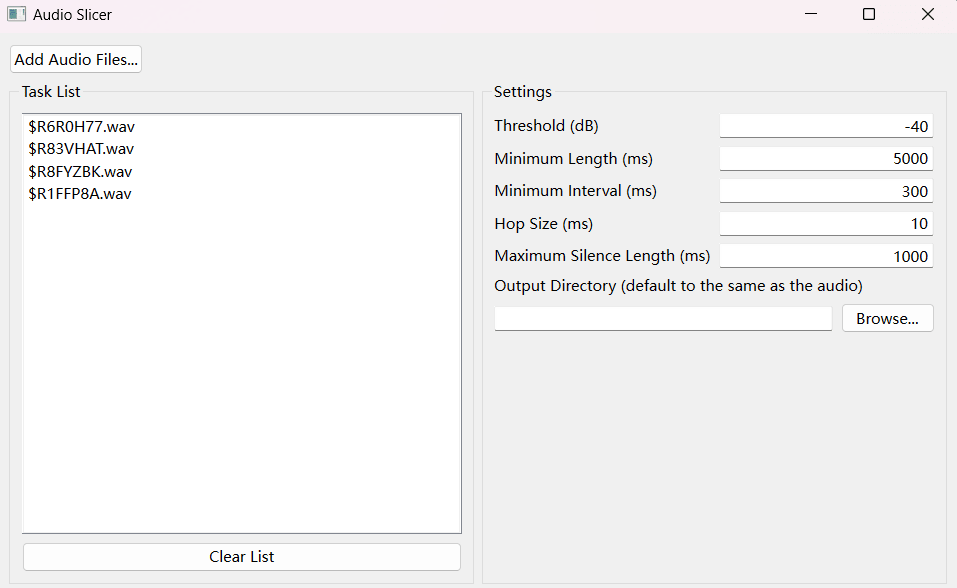Viewport: 957px width, 588px height.
Task: Pick $R1FFP8A.wav from the task list
Action: tap(80, 193)
